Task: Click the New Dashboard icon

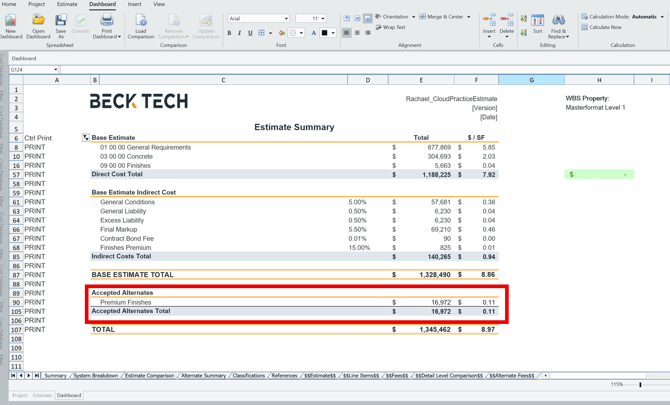Action: coord(11,21)
